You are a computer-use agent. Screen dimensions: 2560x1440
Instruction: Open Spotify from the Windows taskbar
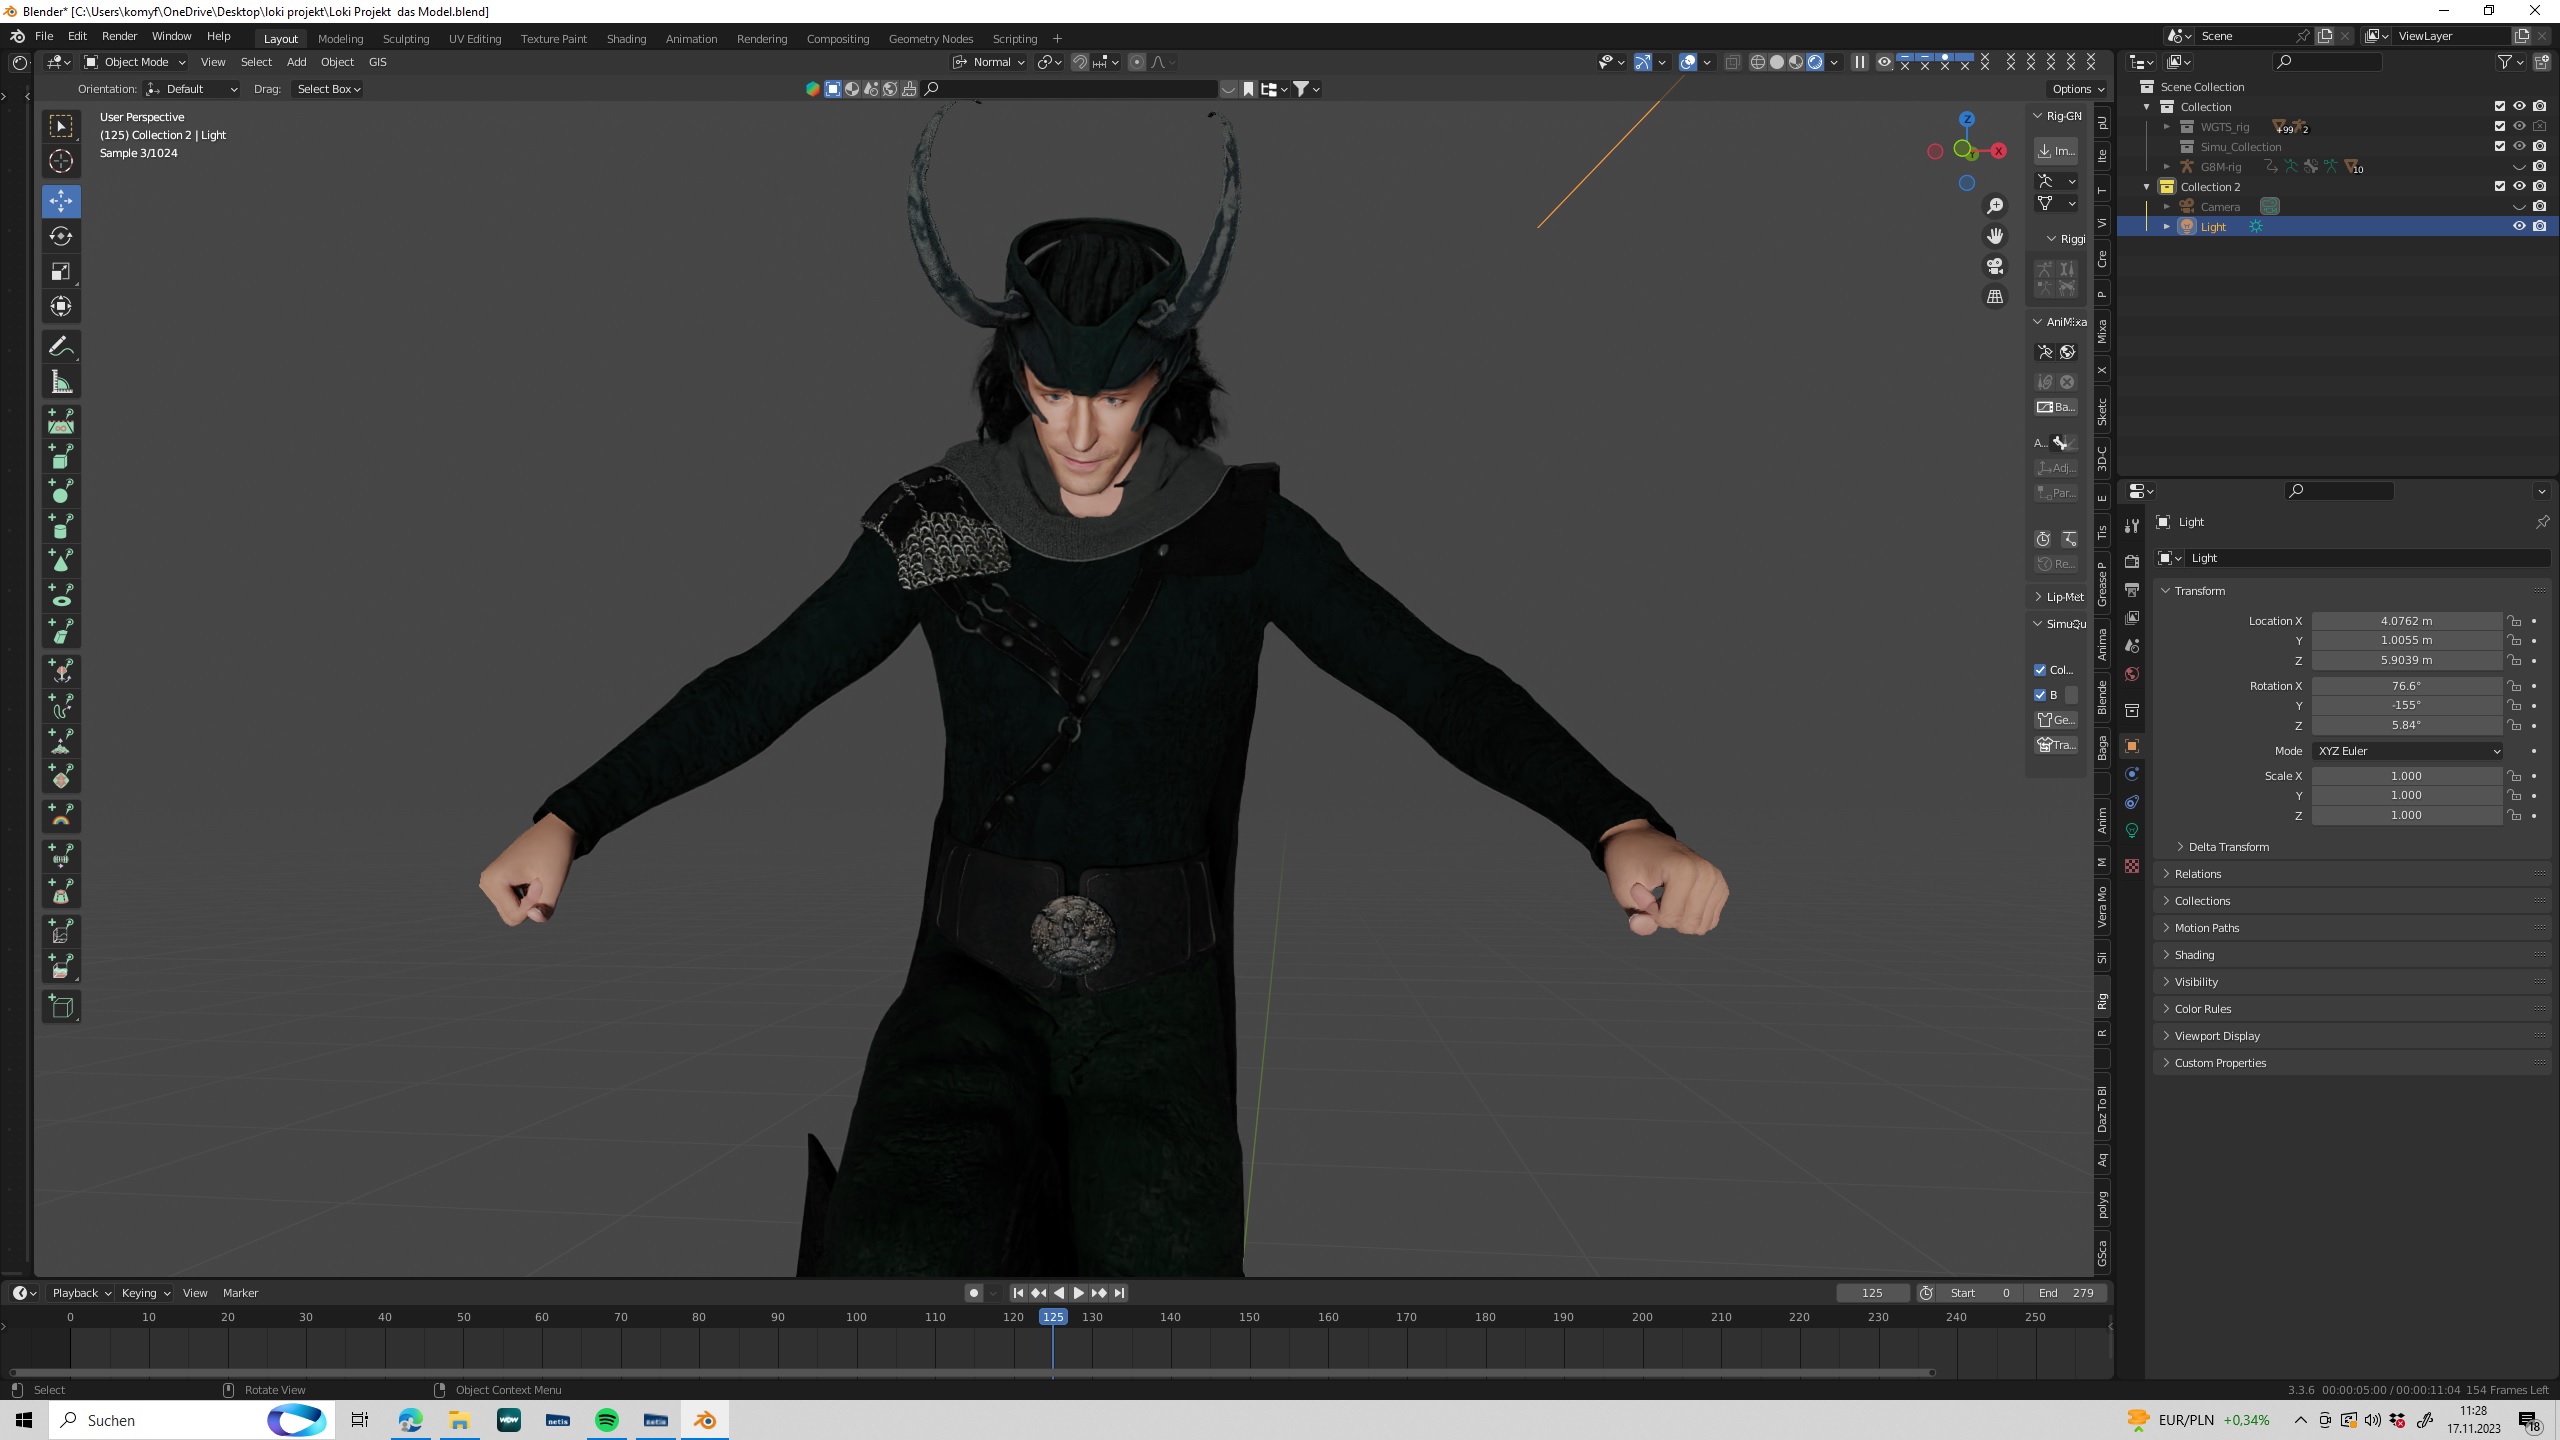(607, 1420)
